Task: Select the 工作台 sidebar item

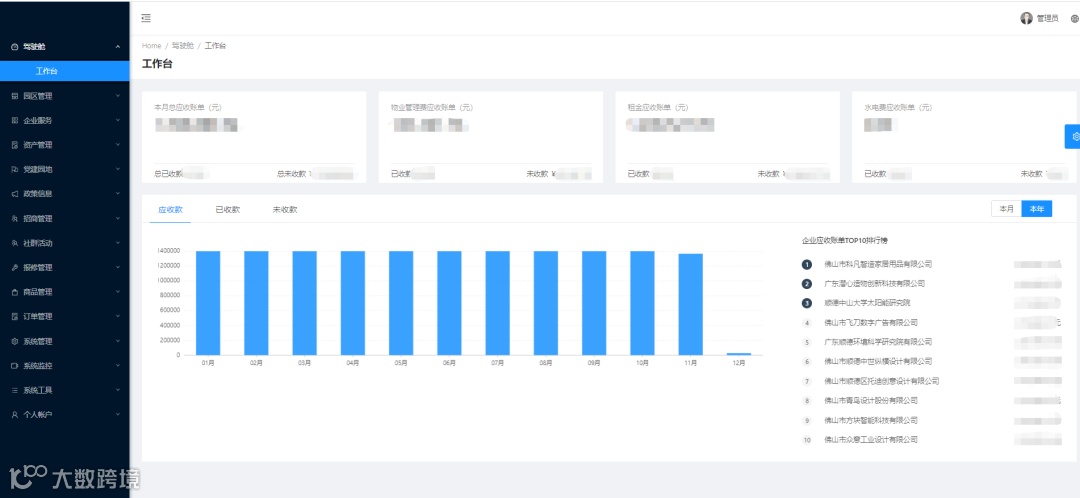Action: pyautogui.click(x=65, y=71)
